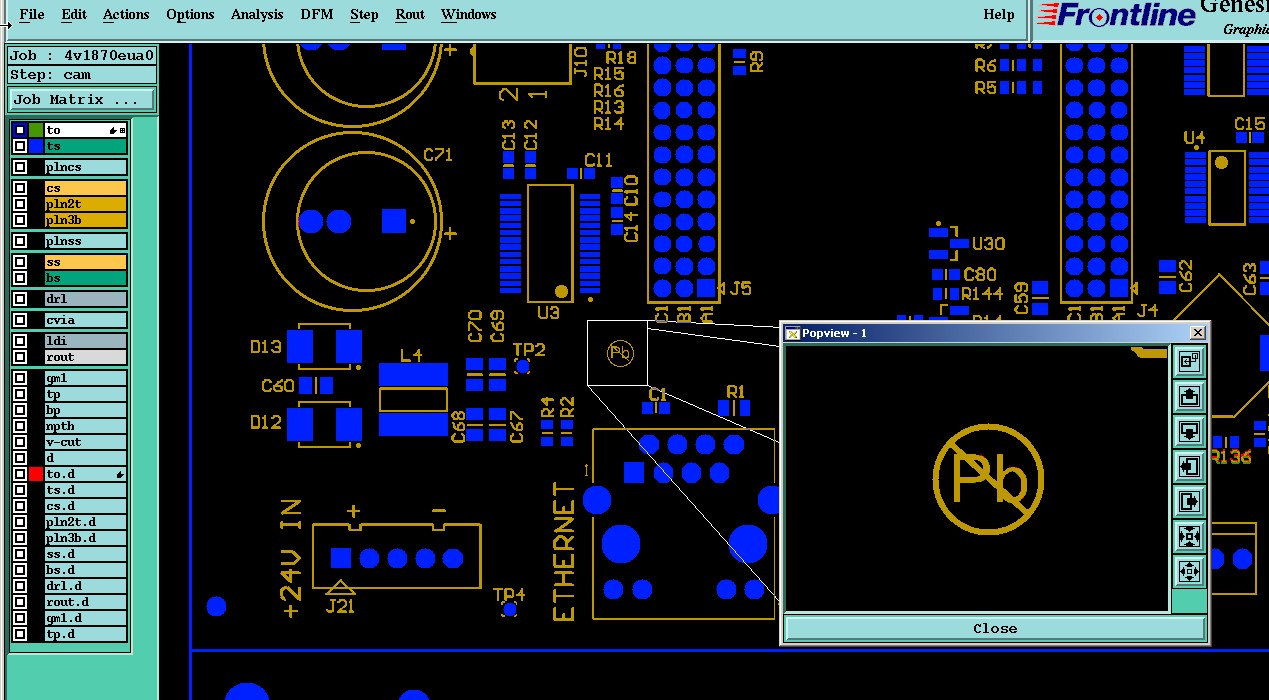Enable the checkbox for layer 'cs'
This screenshot has width=1269, height=700.
point(20,188)
